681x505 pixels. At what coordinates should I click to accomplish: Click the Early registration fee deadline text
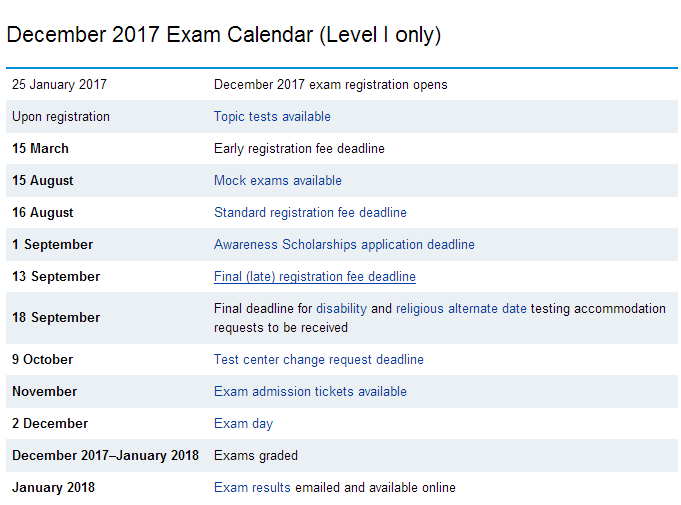pos(299,149)
